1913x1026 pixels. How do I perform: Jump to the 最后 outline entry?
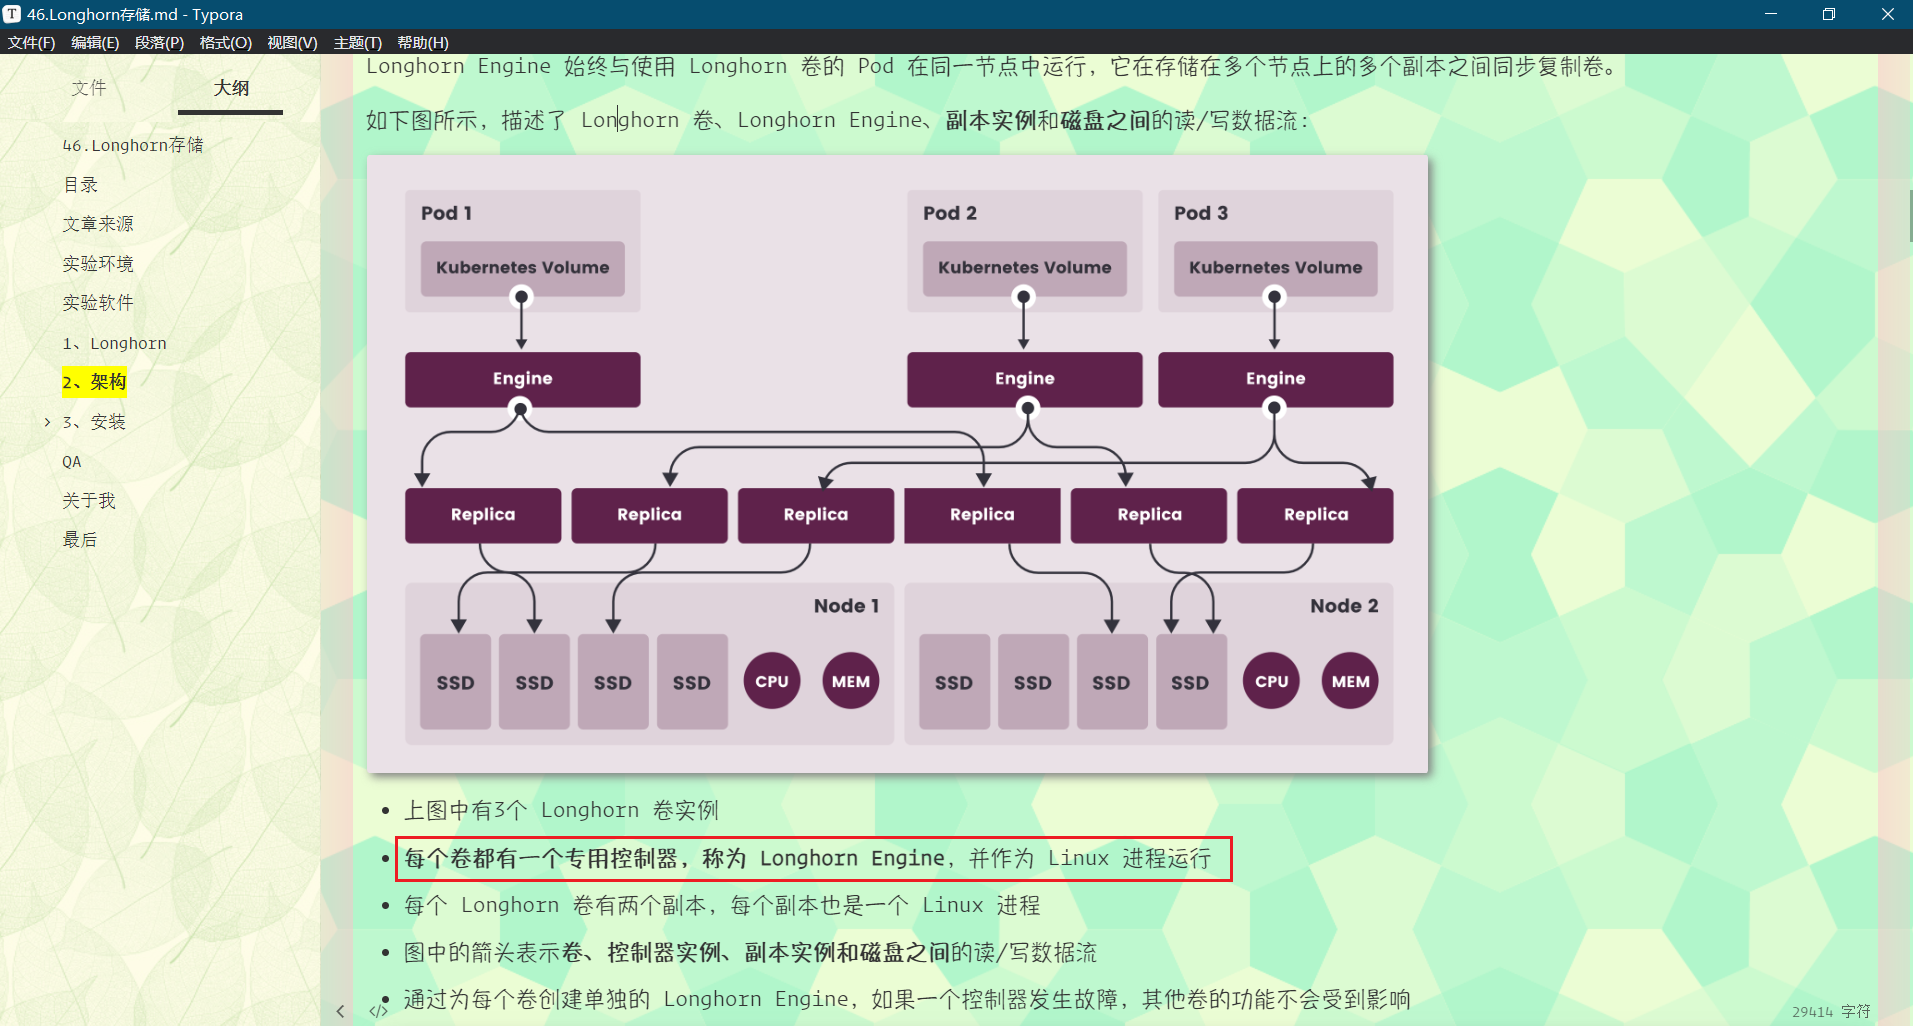pyautogui.click(x=80, y=540)
